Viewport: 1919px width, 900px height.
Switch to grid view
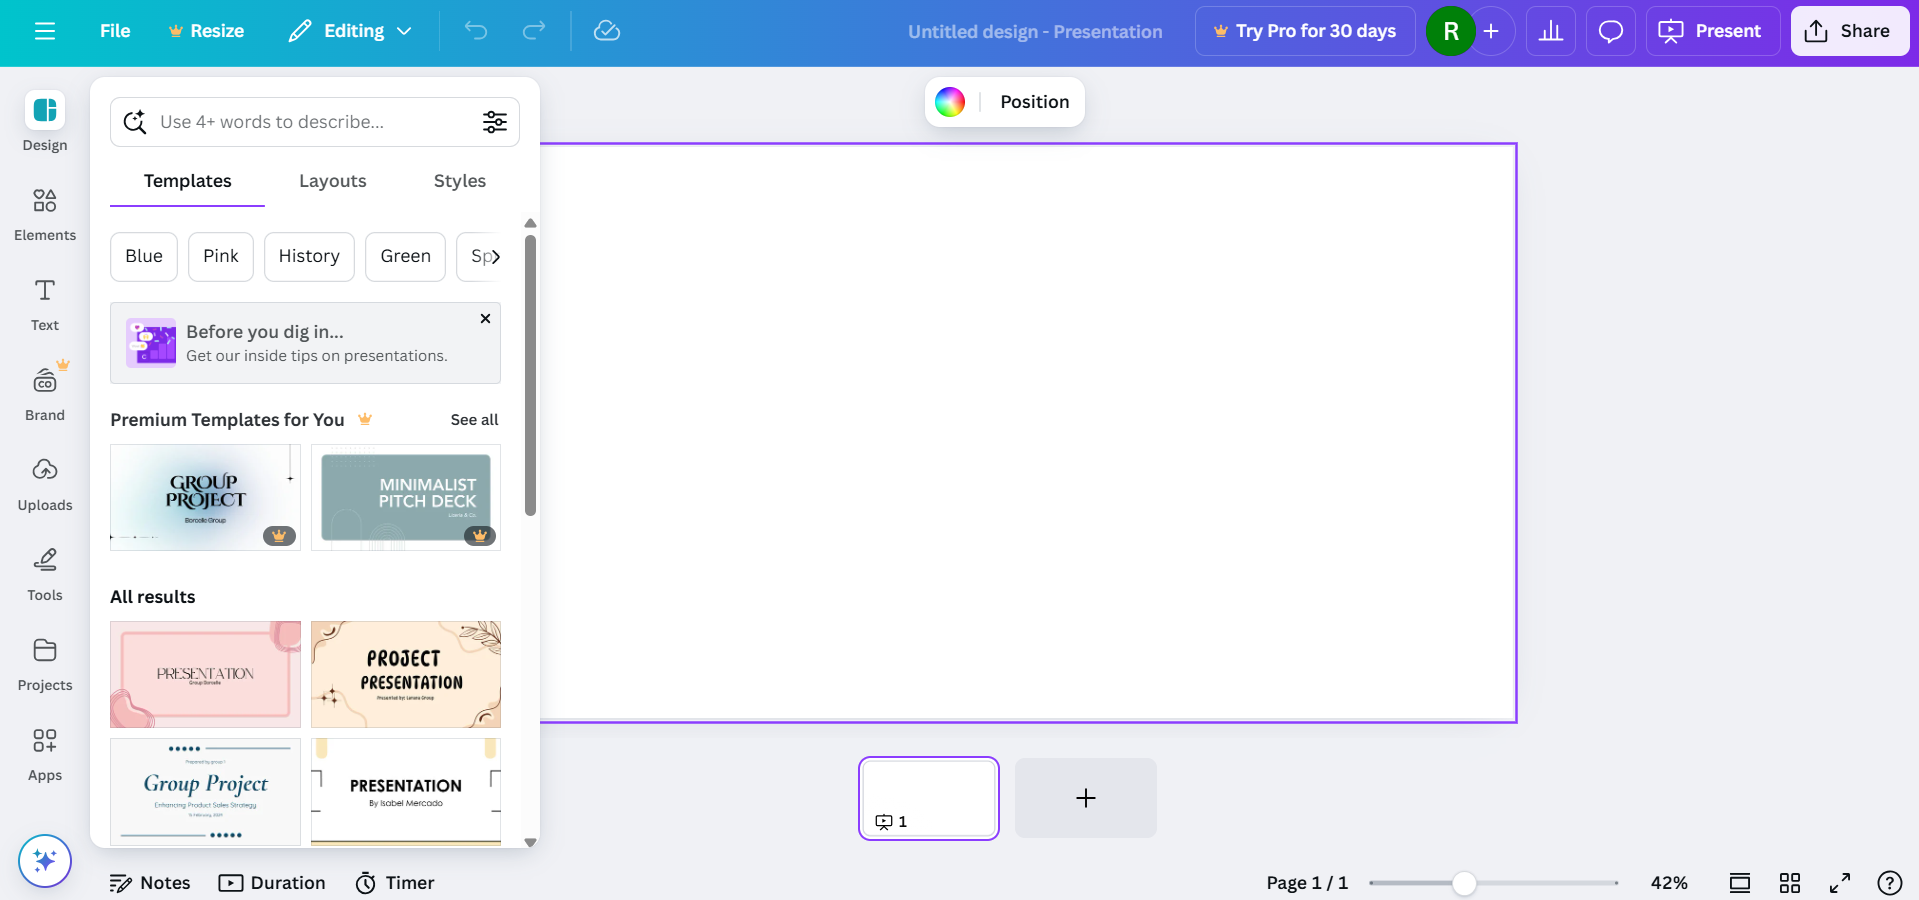pos(1790,883)
